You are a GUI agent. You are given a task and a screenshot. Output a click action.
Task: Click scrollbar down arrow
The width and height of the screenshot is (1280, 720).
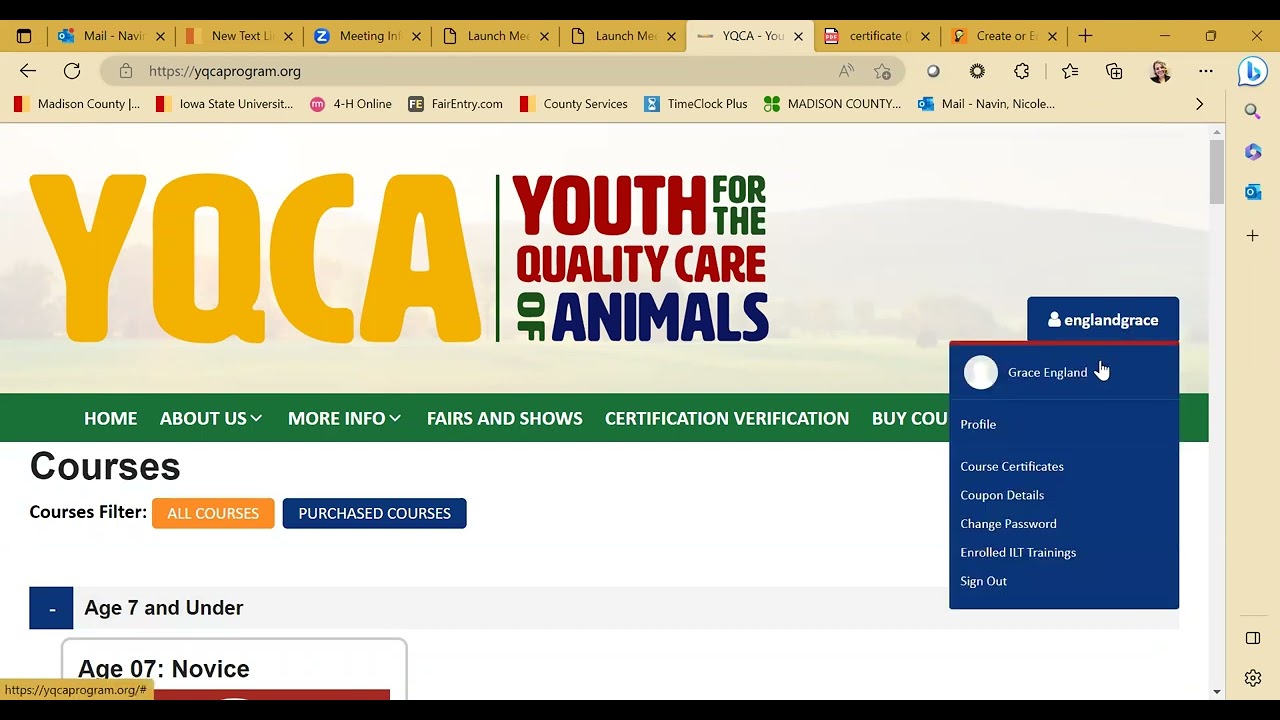pyautogui.click(x=1216, y=691)
